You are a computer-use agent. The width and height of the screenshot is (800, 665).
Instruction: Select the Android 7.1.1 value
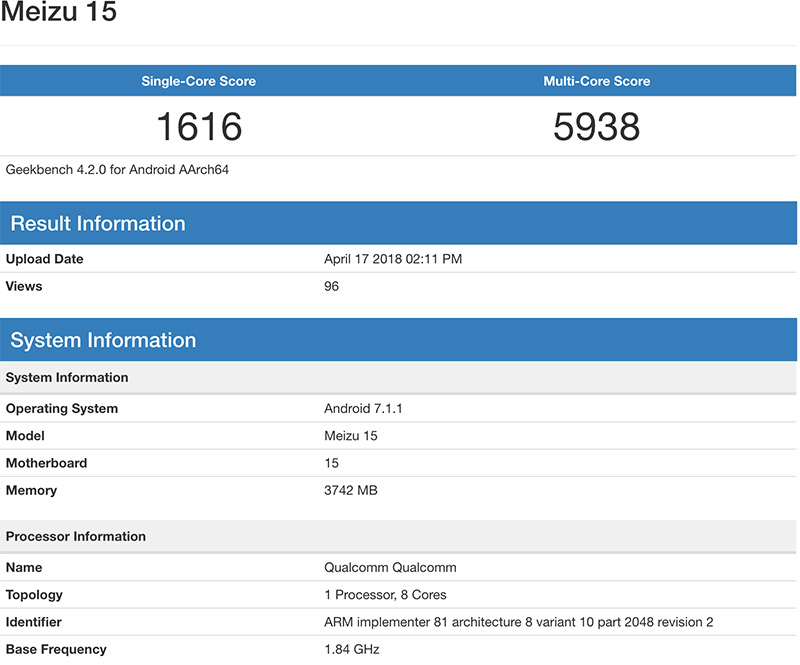363,408
